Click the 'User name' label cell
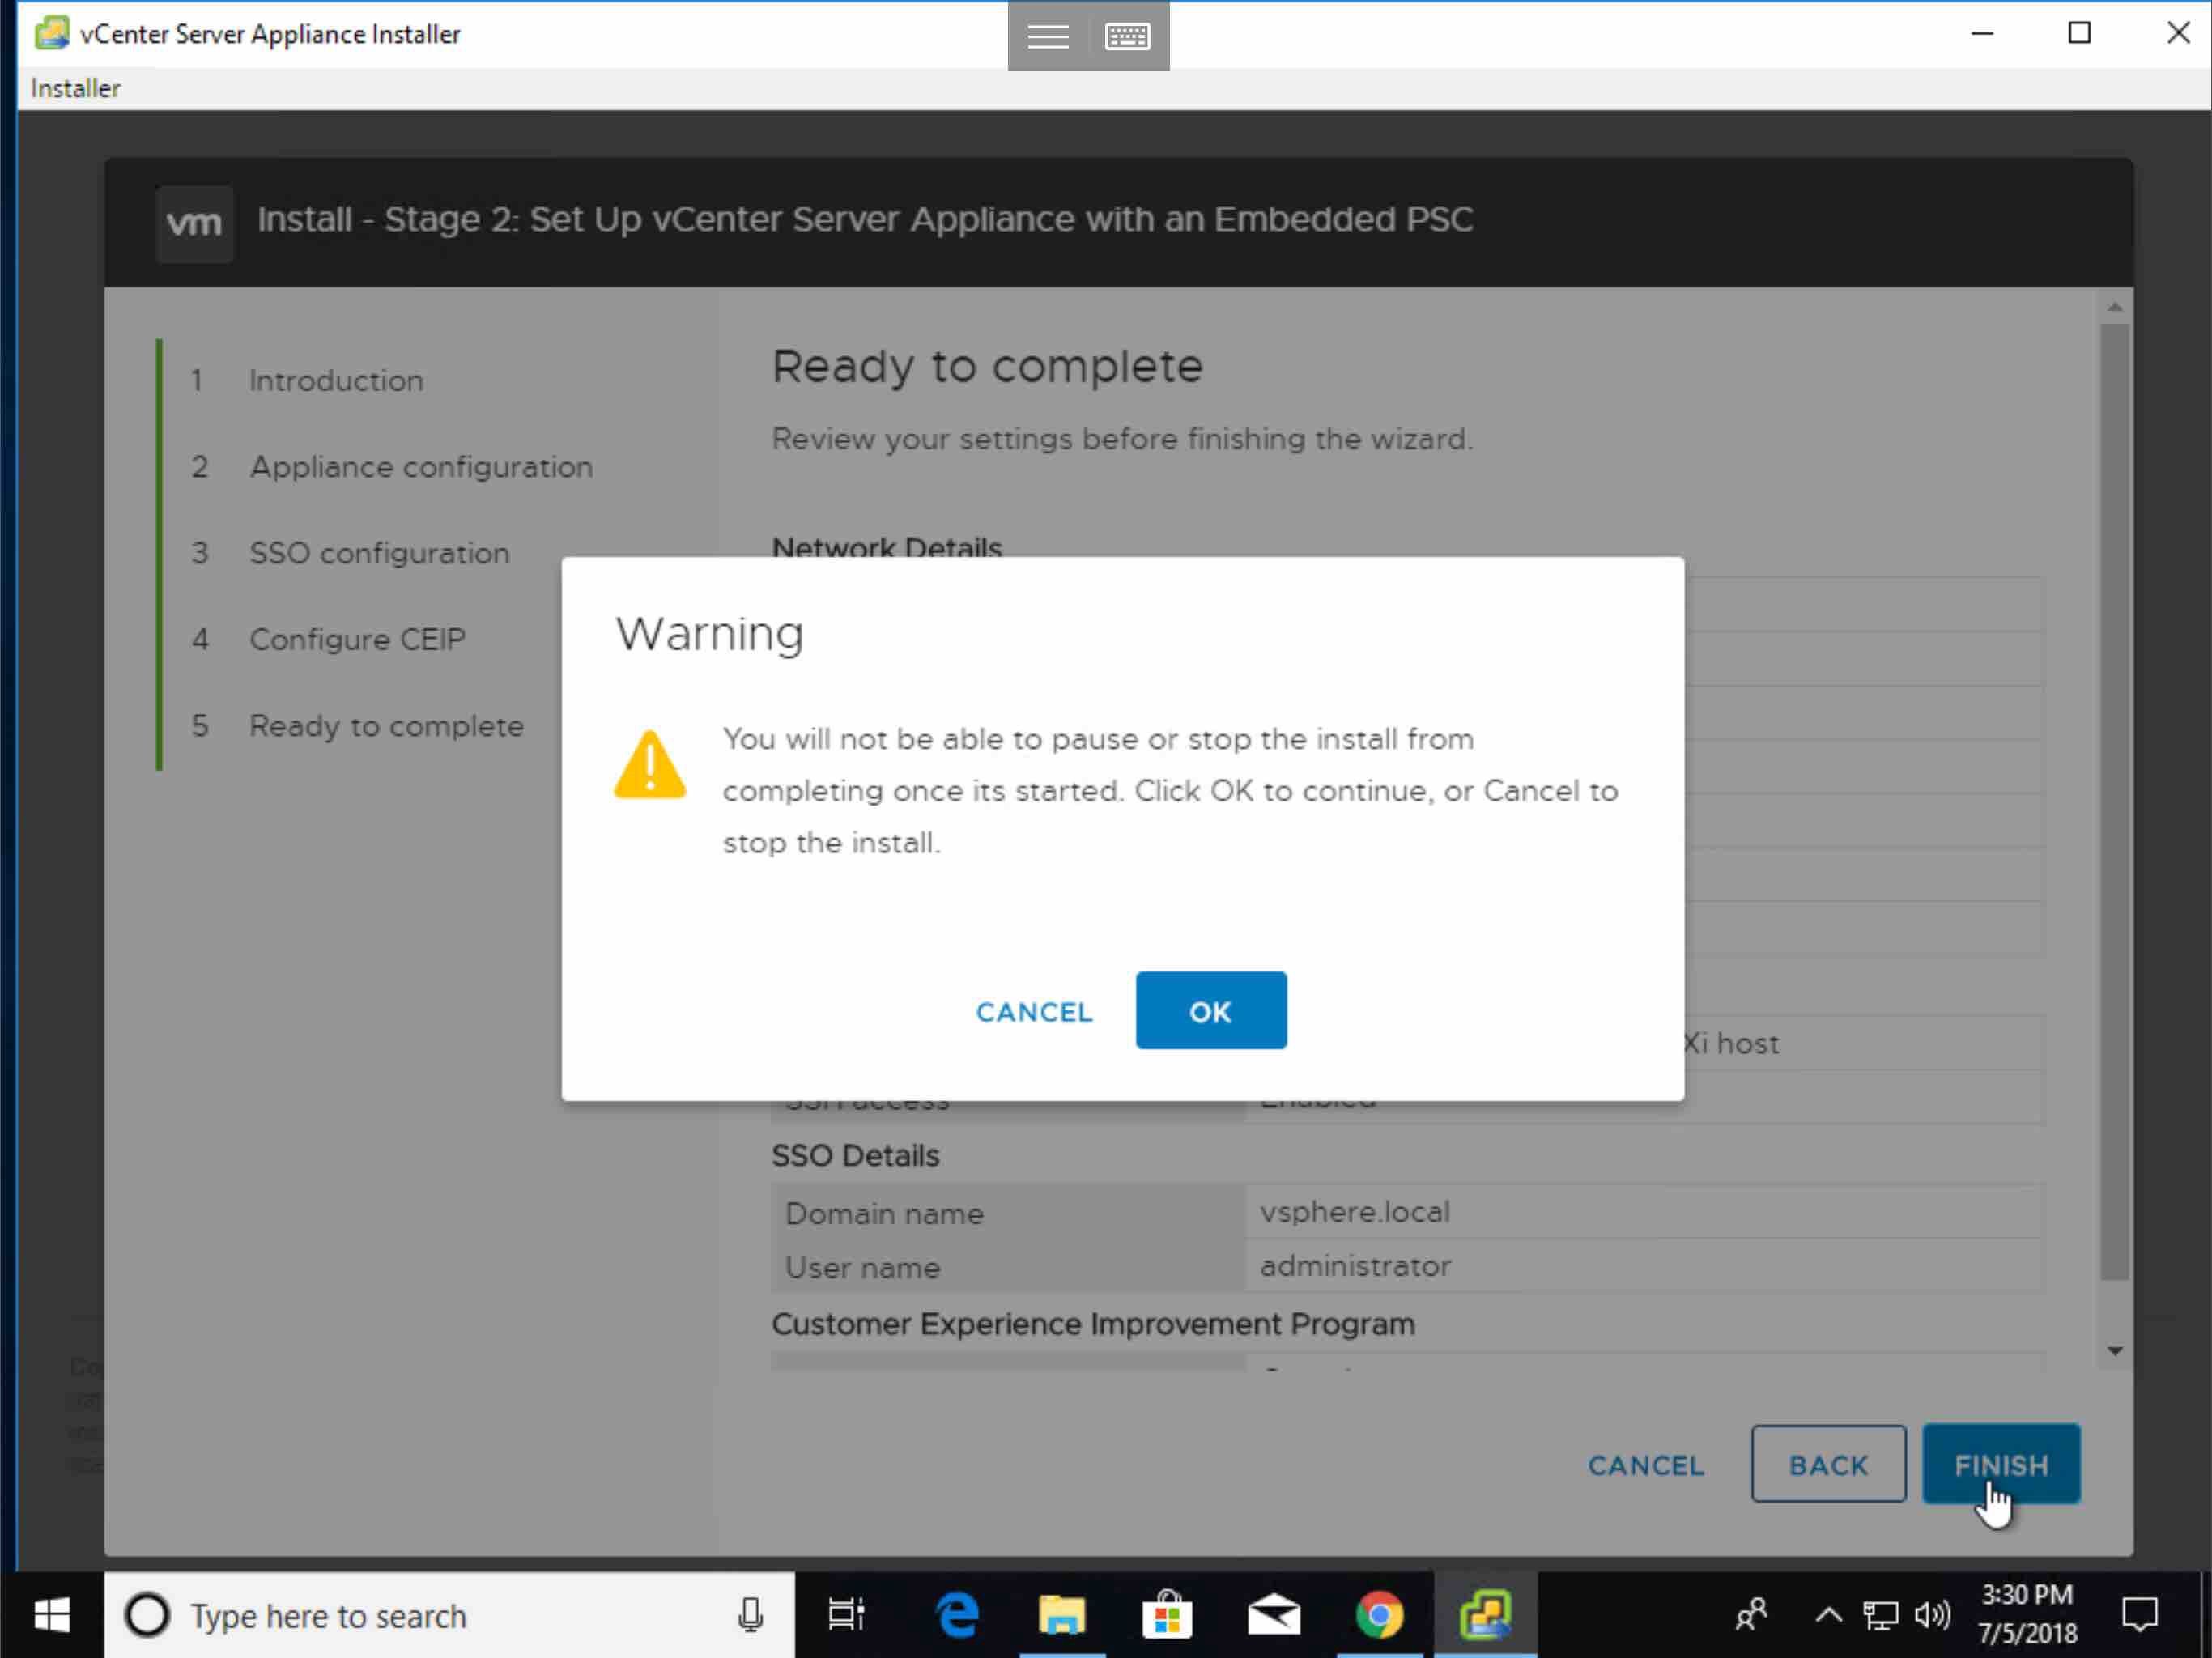2212x1658 pixels. (x=1008, y=1267)
